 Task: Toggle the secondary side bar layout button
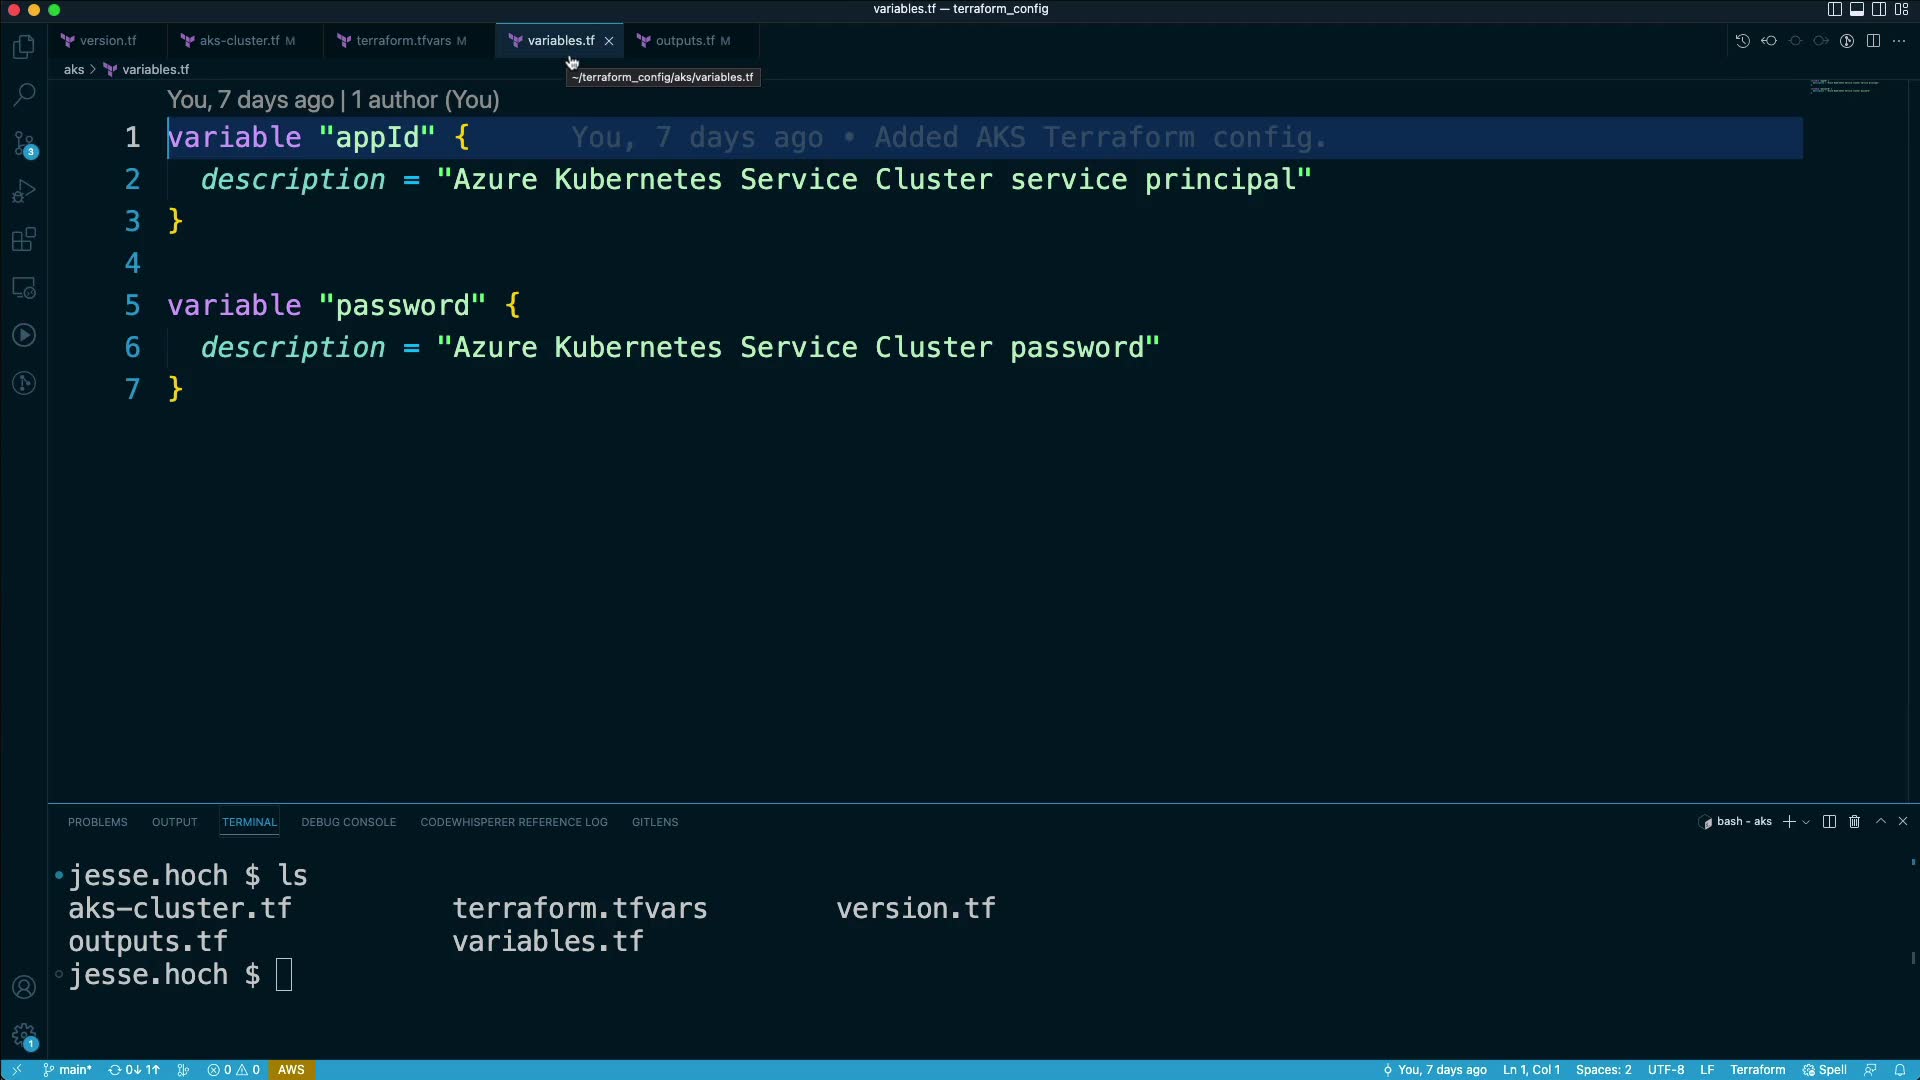pyautogui.click(x=1879, y=9)
